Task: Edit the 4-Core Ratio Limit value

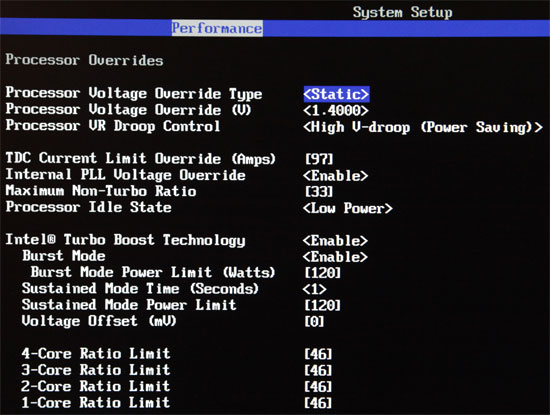Action: tap(318, 354)
